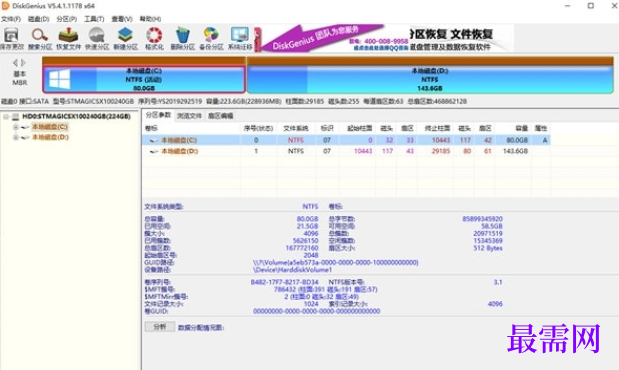Select the 本地磁盘(C:) row in partition table
Image resolution: width=619 pixels, height=370 pixels.
tap(346, 140)
